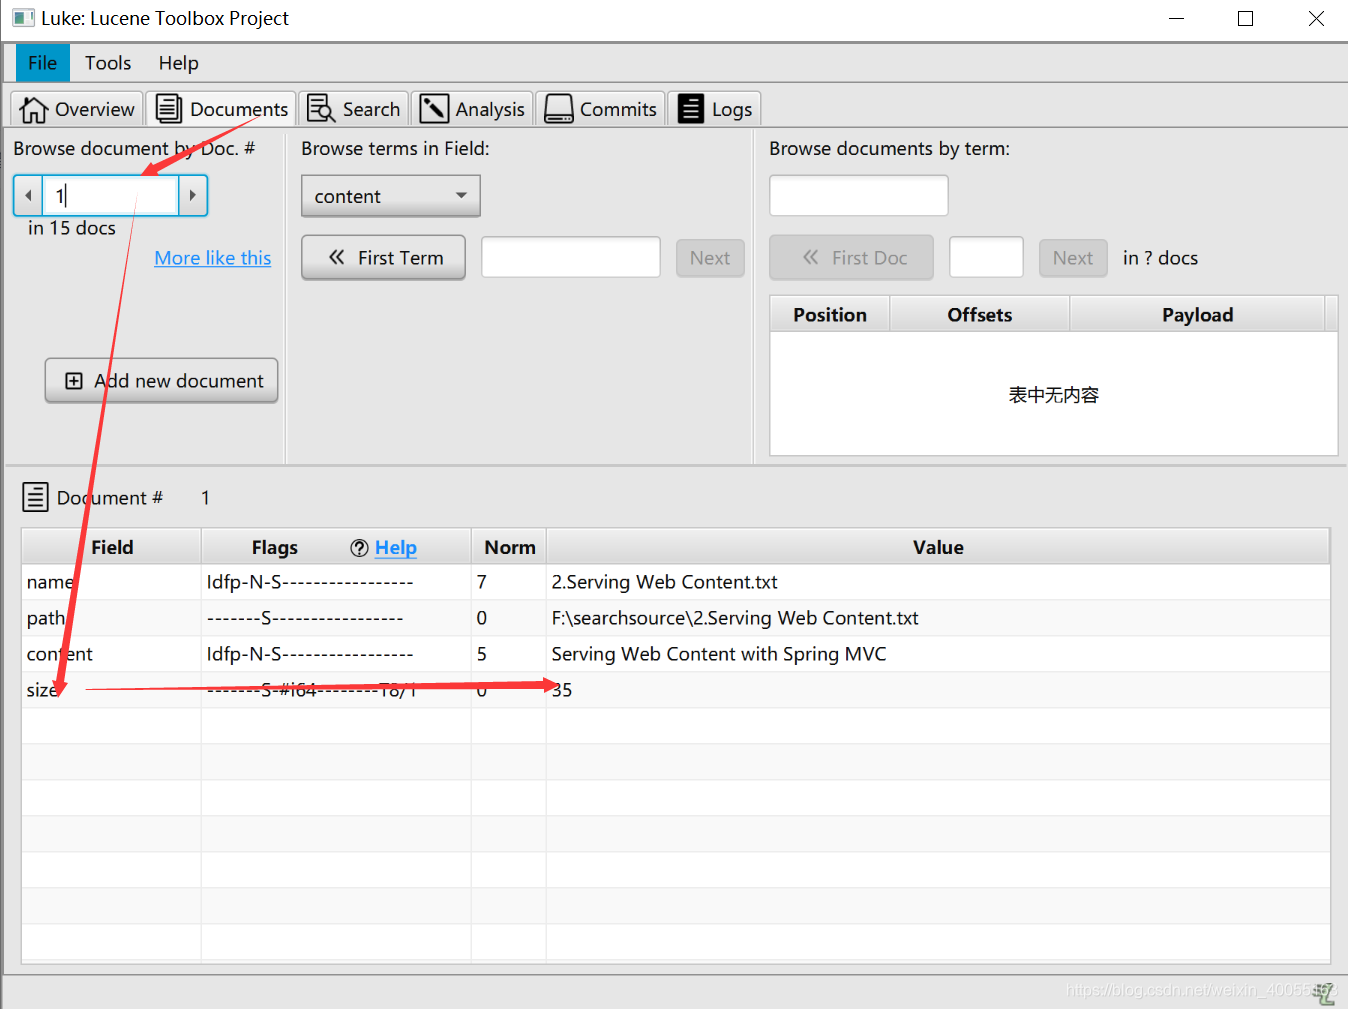Click the Norm column header

(510, 547)
